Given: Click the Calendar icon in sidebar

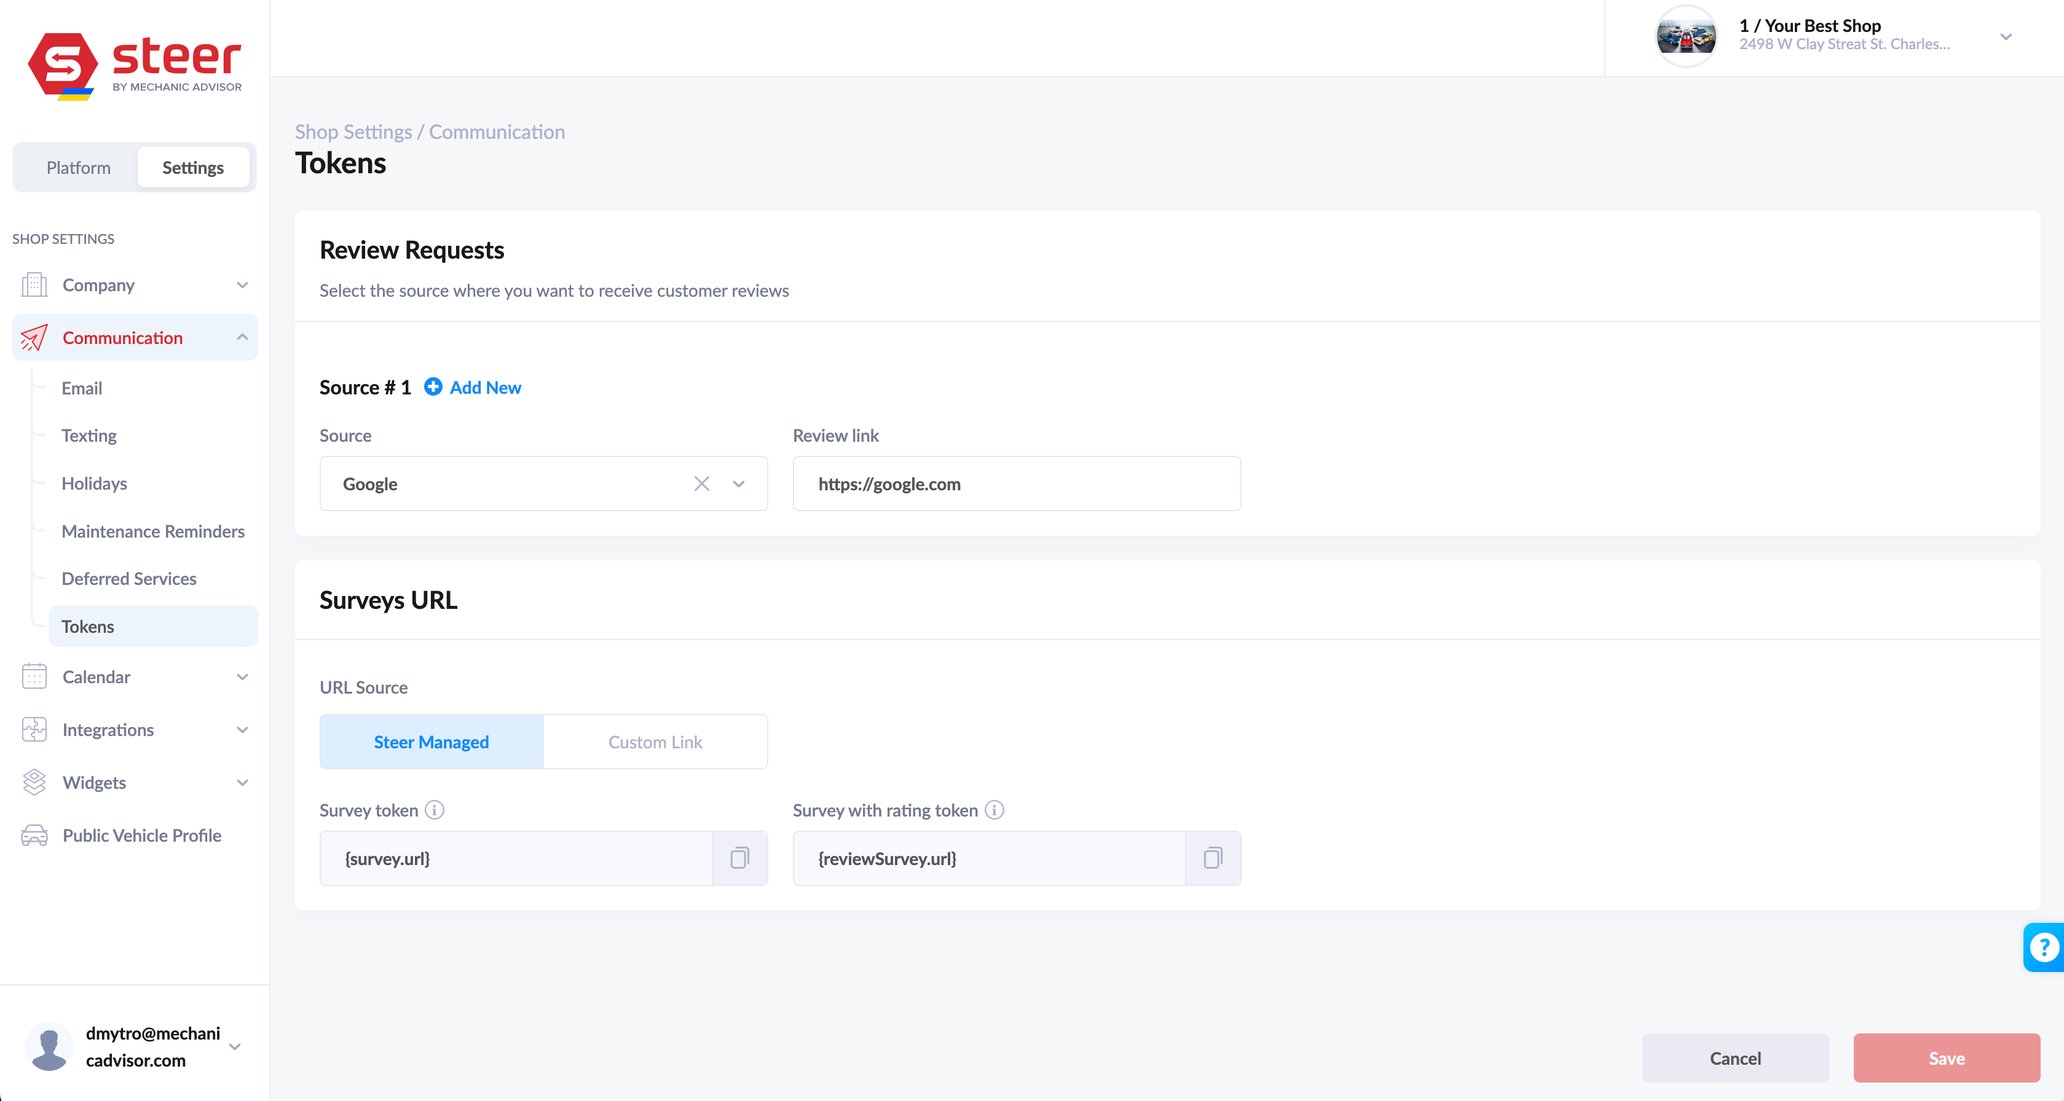Looking at the screenshot, I should click(x=33, y=676).
